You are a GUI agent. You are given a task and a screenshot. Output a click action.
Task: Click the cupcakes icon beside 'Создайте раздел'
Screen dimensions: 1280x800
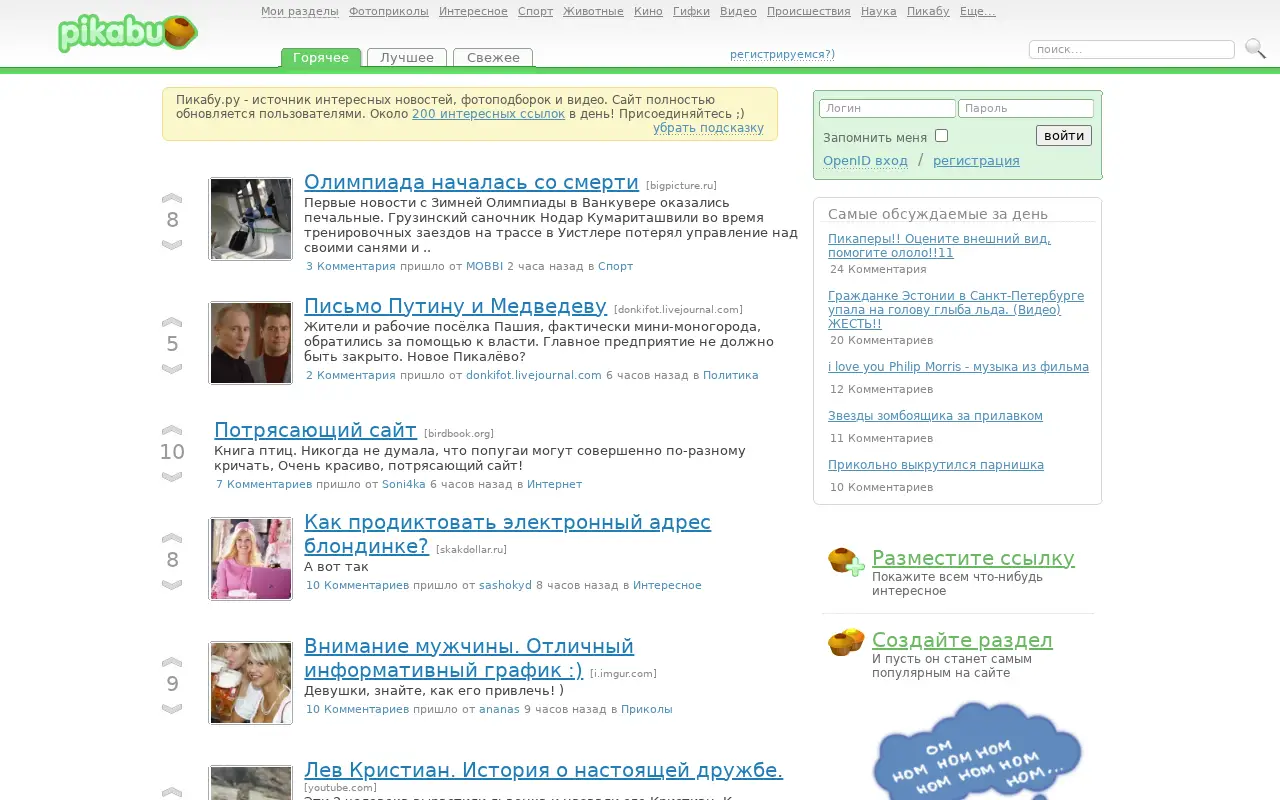pyautogui.click(x=846, y=642)
